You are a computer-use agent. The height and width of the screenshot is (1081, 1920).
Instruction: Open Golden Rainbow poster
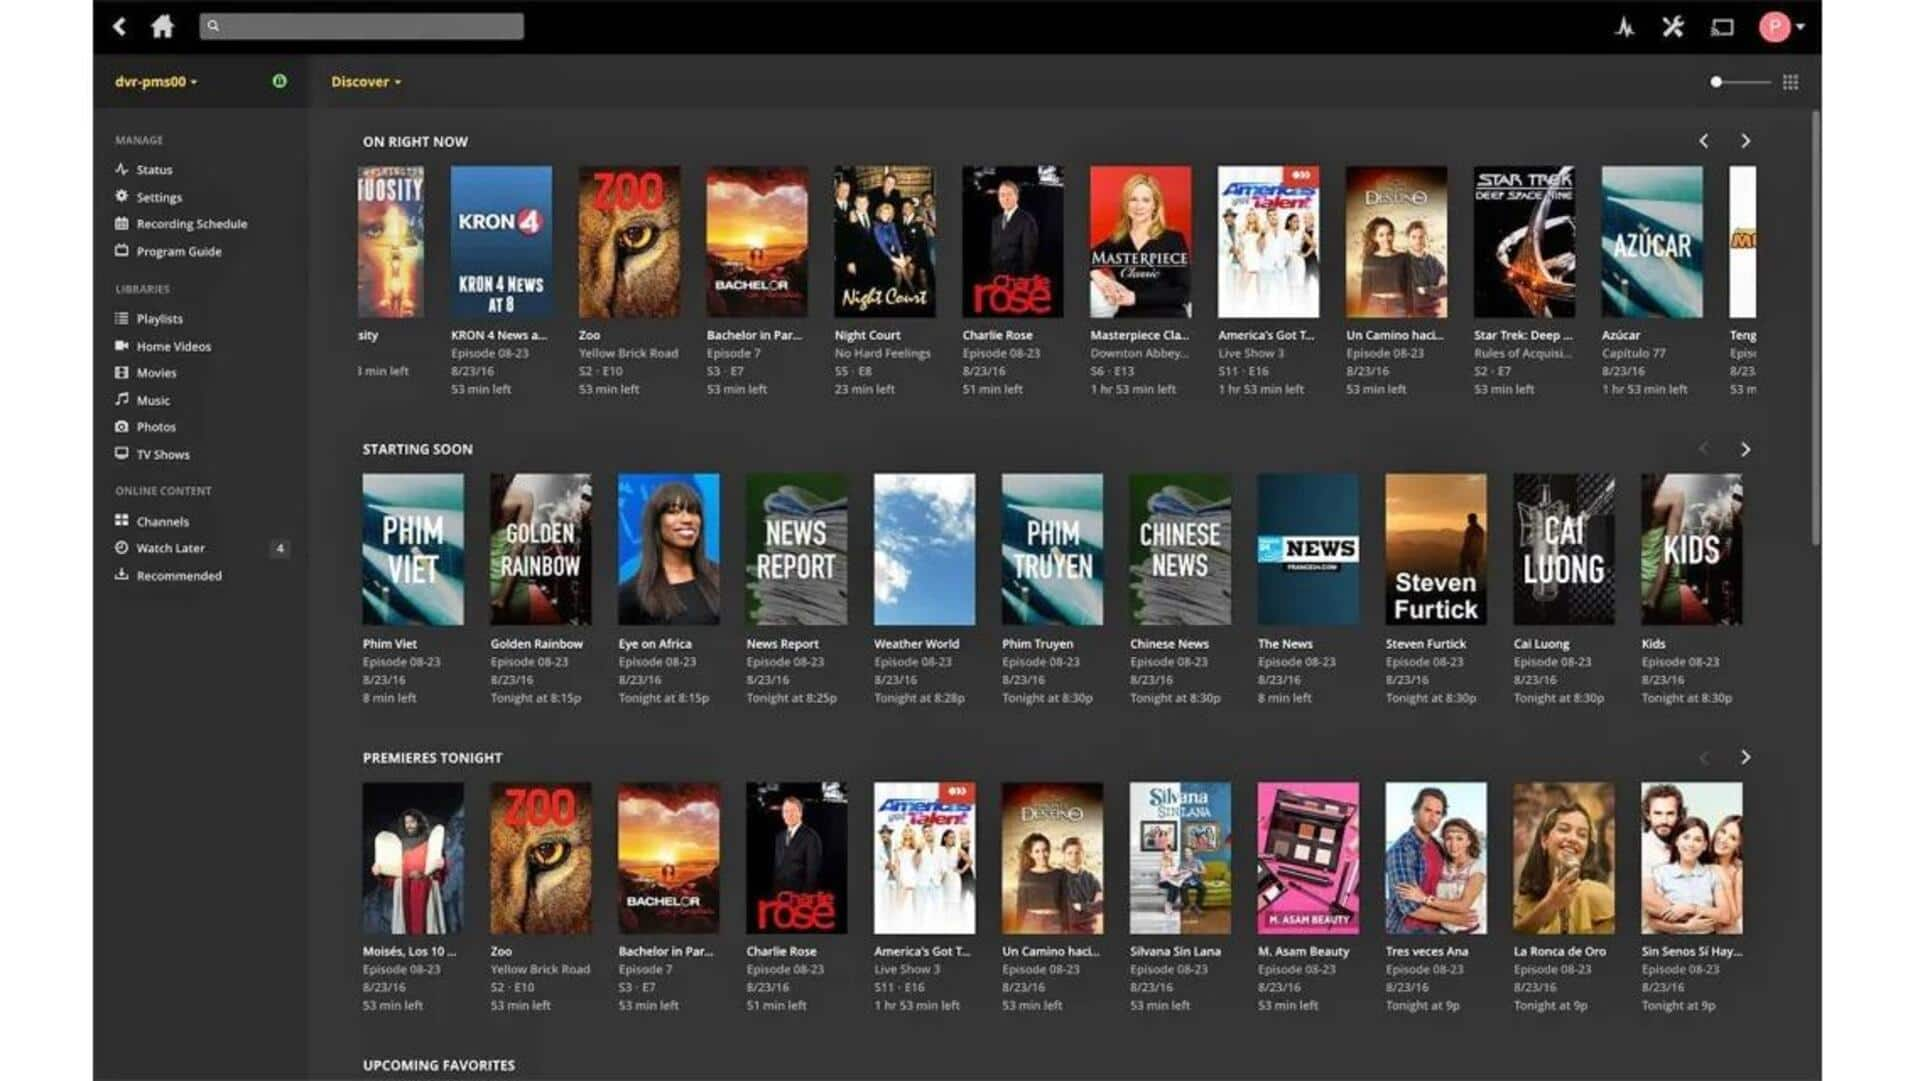click(541, 550)
